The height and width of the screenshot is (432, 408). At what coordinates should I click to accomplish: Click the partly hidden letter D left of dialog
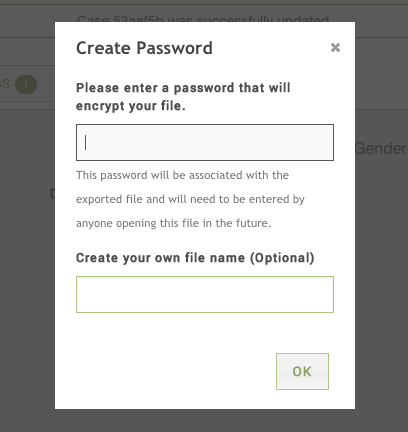[x=52, y=193]
